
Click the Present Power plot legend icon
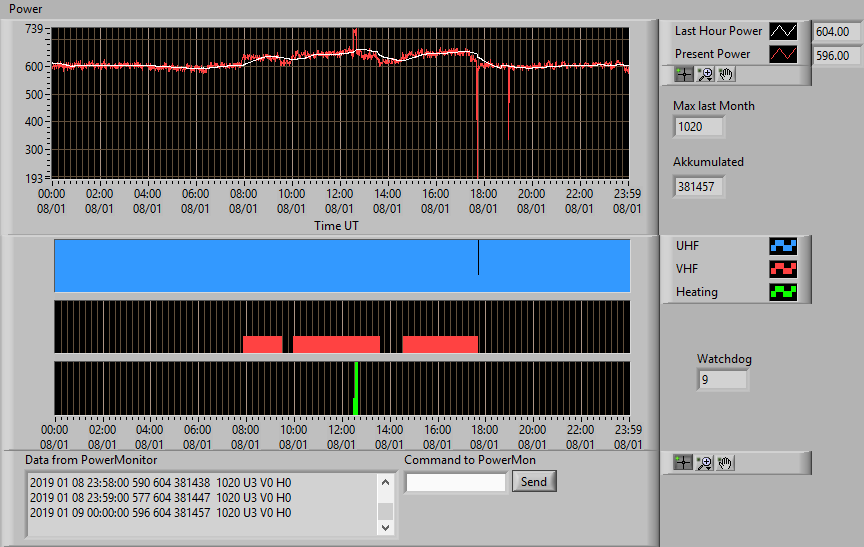click(783, 54)
